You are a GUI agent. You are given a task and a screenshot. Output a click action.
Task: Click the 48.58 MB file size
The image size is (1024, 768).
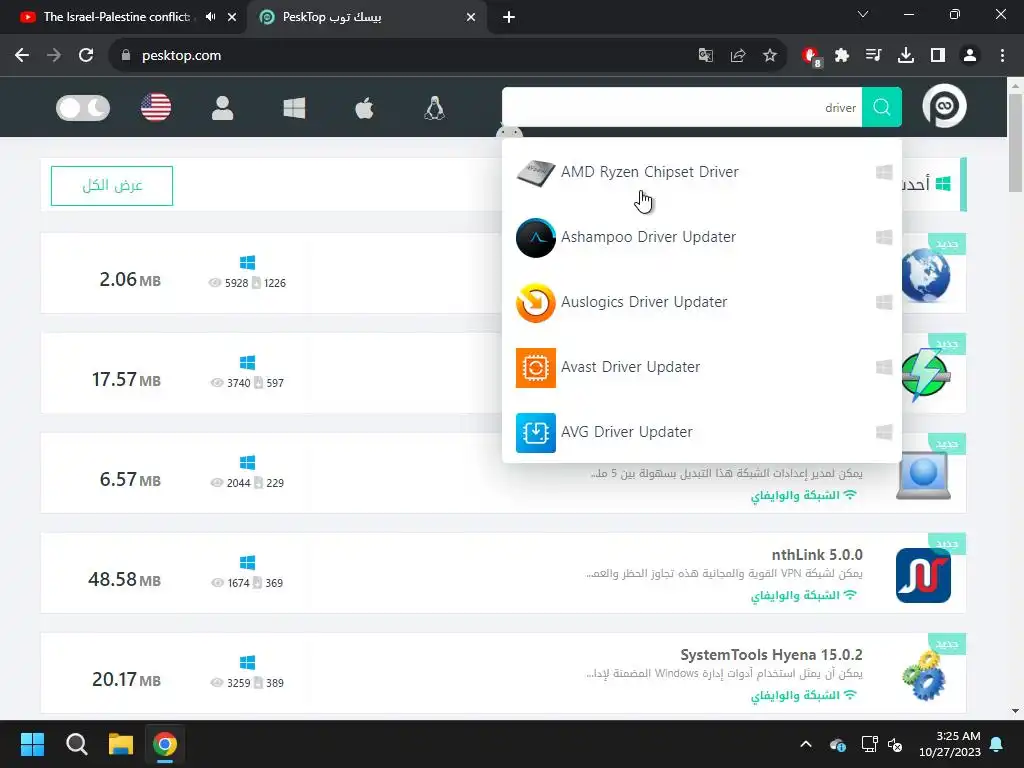click(x=124, y=579)
